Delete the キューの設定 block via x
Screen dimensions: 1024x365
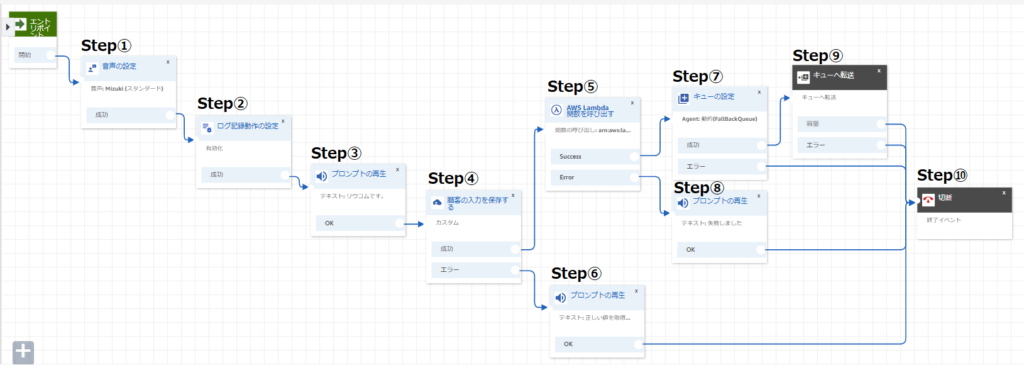click(759, 93)
